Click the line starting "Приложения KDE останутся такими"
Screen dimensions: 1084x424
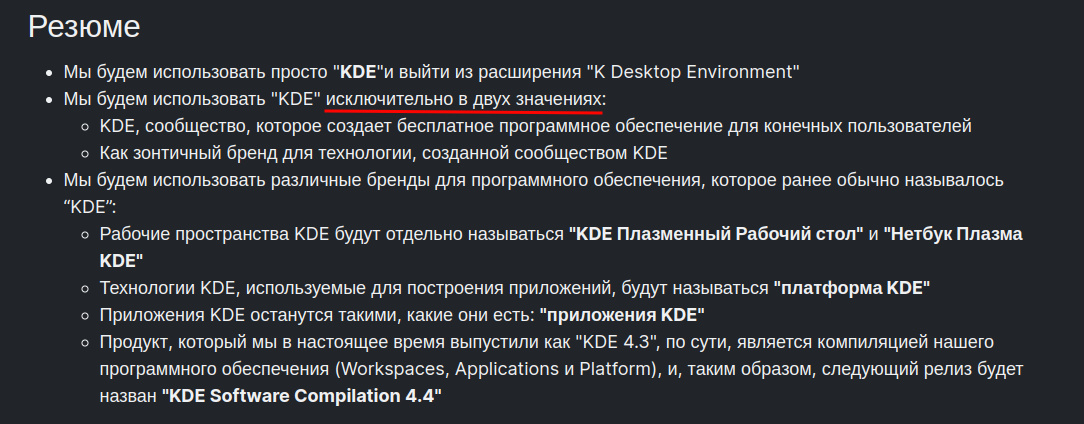[x=402, y=315]
